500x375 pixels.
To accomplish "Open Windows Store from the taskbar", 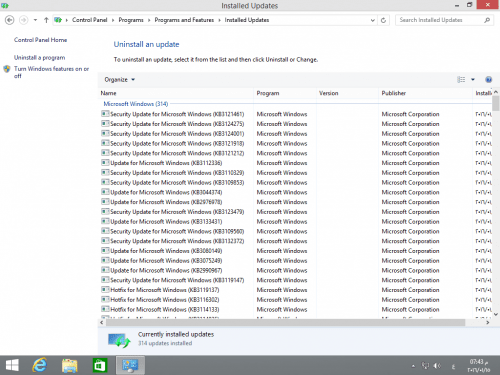I will tap(100, 366).
